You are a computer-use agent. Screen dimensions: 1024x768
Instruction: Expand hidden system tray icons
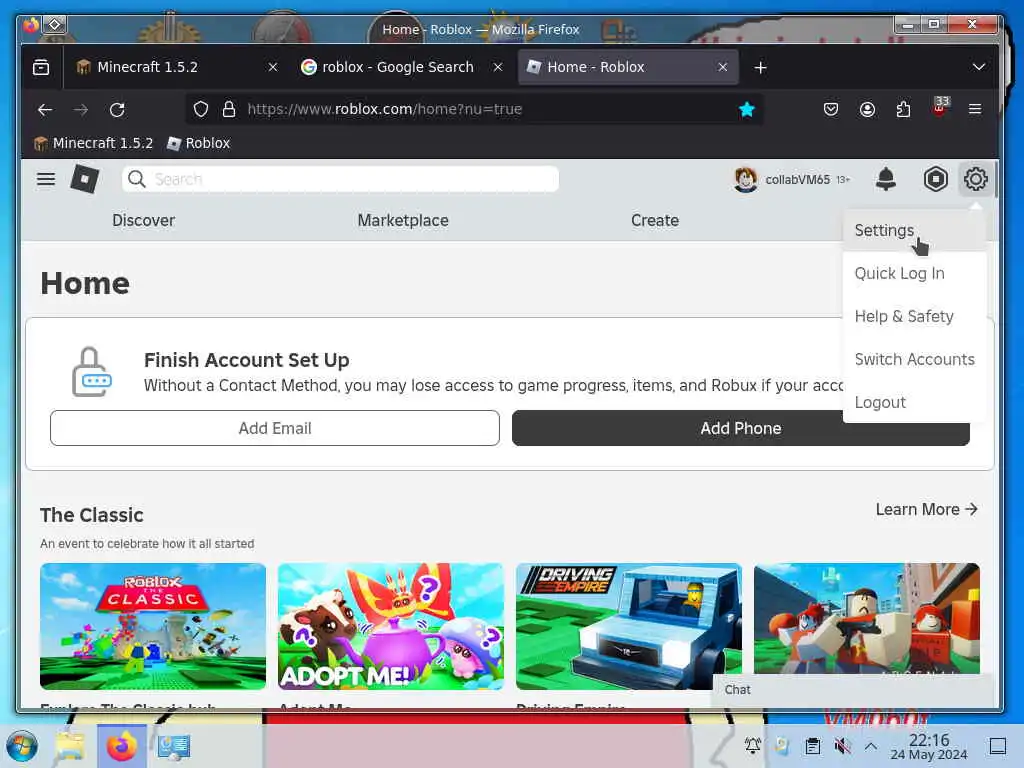(871, 745)
